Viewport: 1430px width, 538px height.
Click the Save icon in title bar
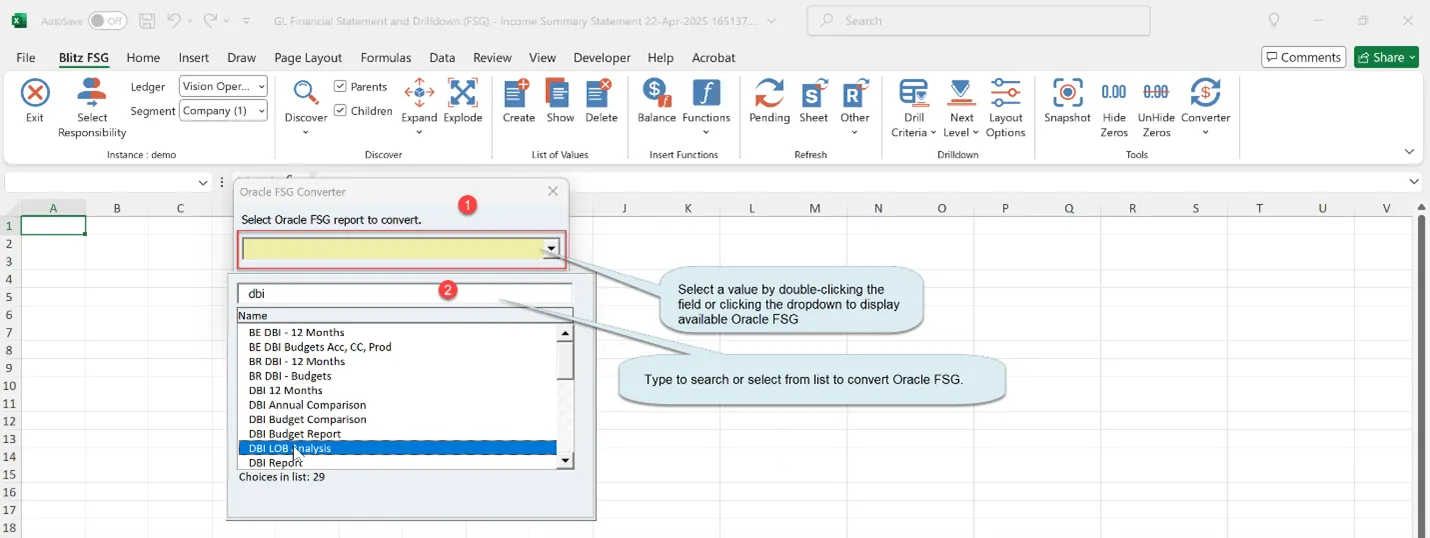click(147, 20)
